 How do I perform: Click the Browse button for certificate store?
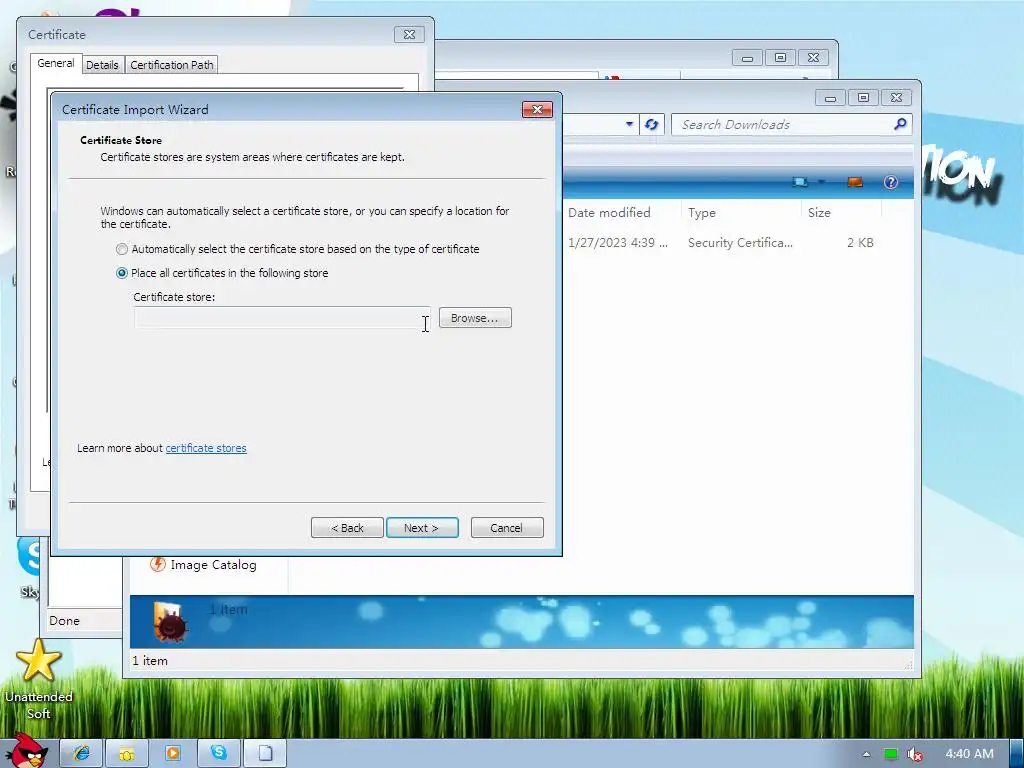475,318
